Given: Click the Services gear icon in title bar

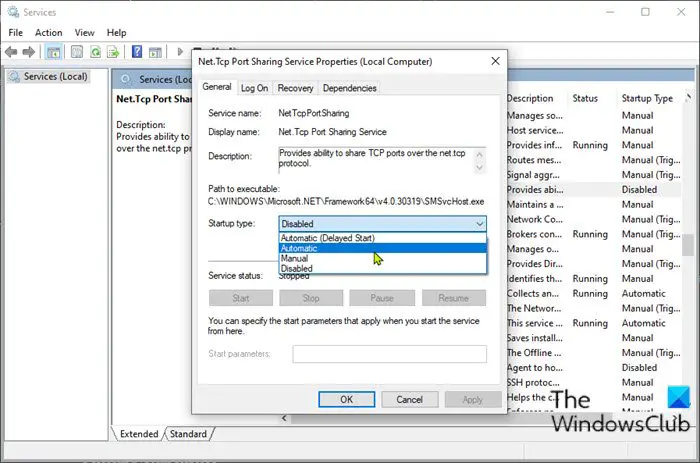Looking at the screenshot, I should [x=13, y=12].
